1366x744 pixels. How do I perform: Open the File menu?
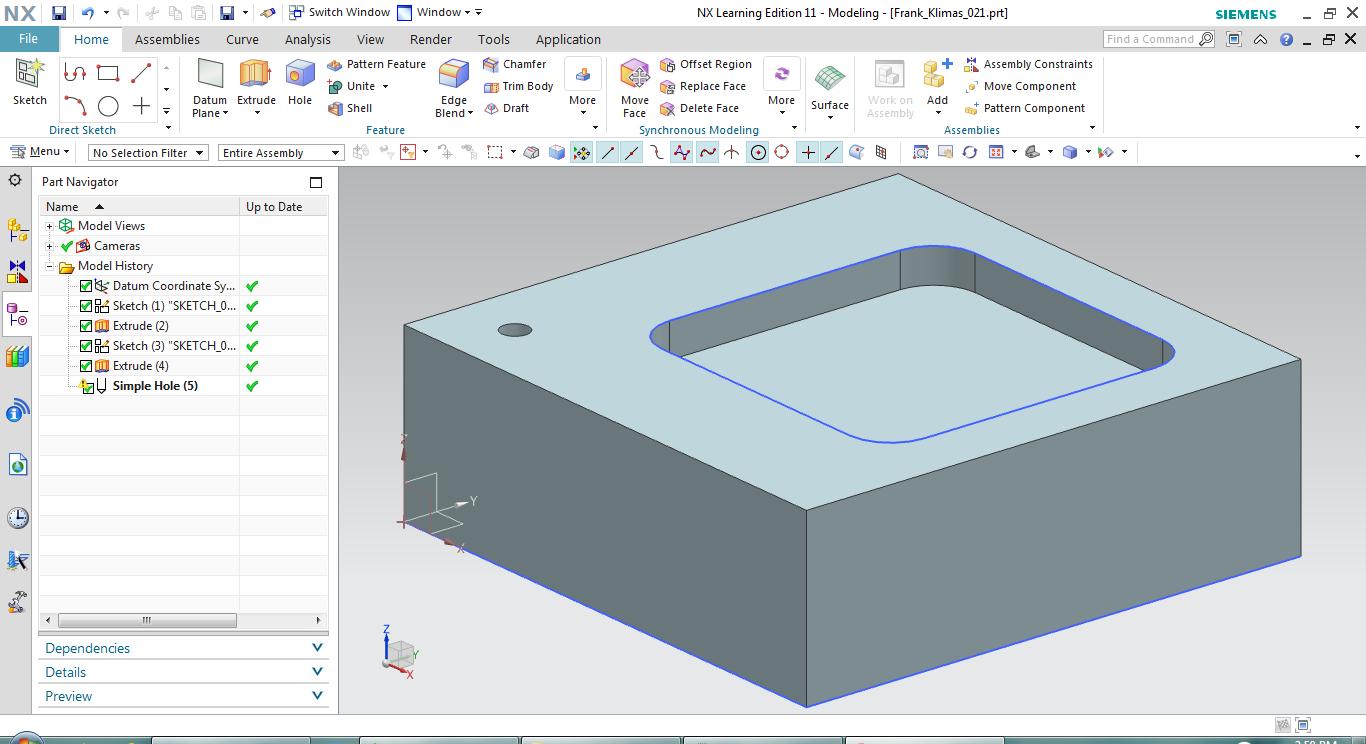[28, 39]
